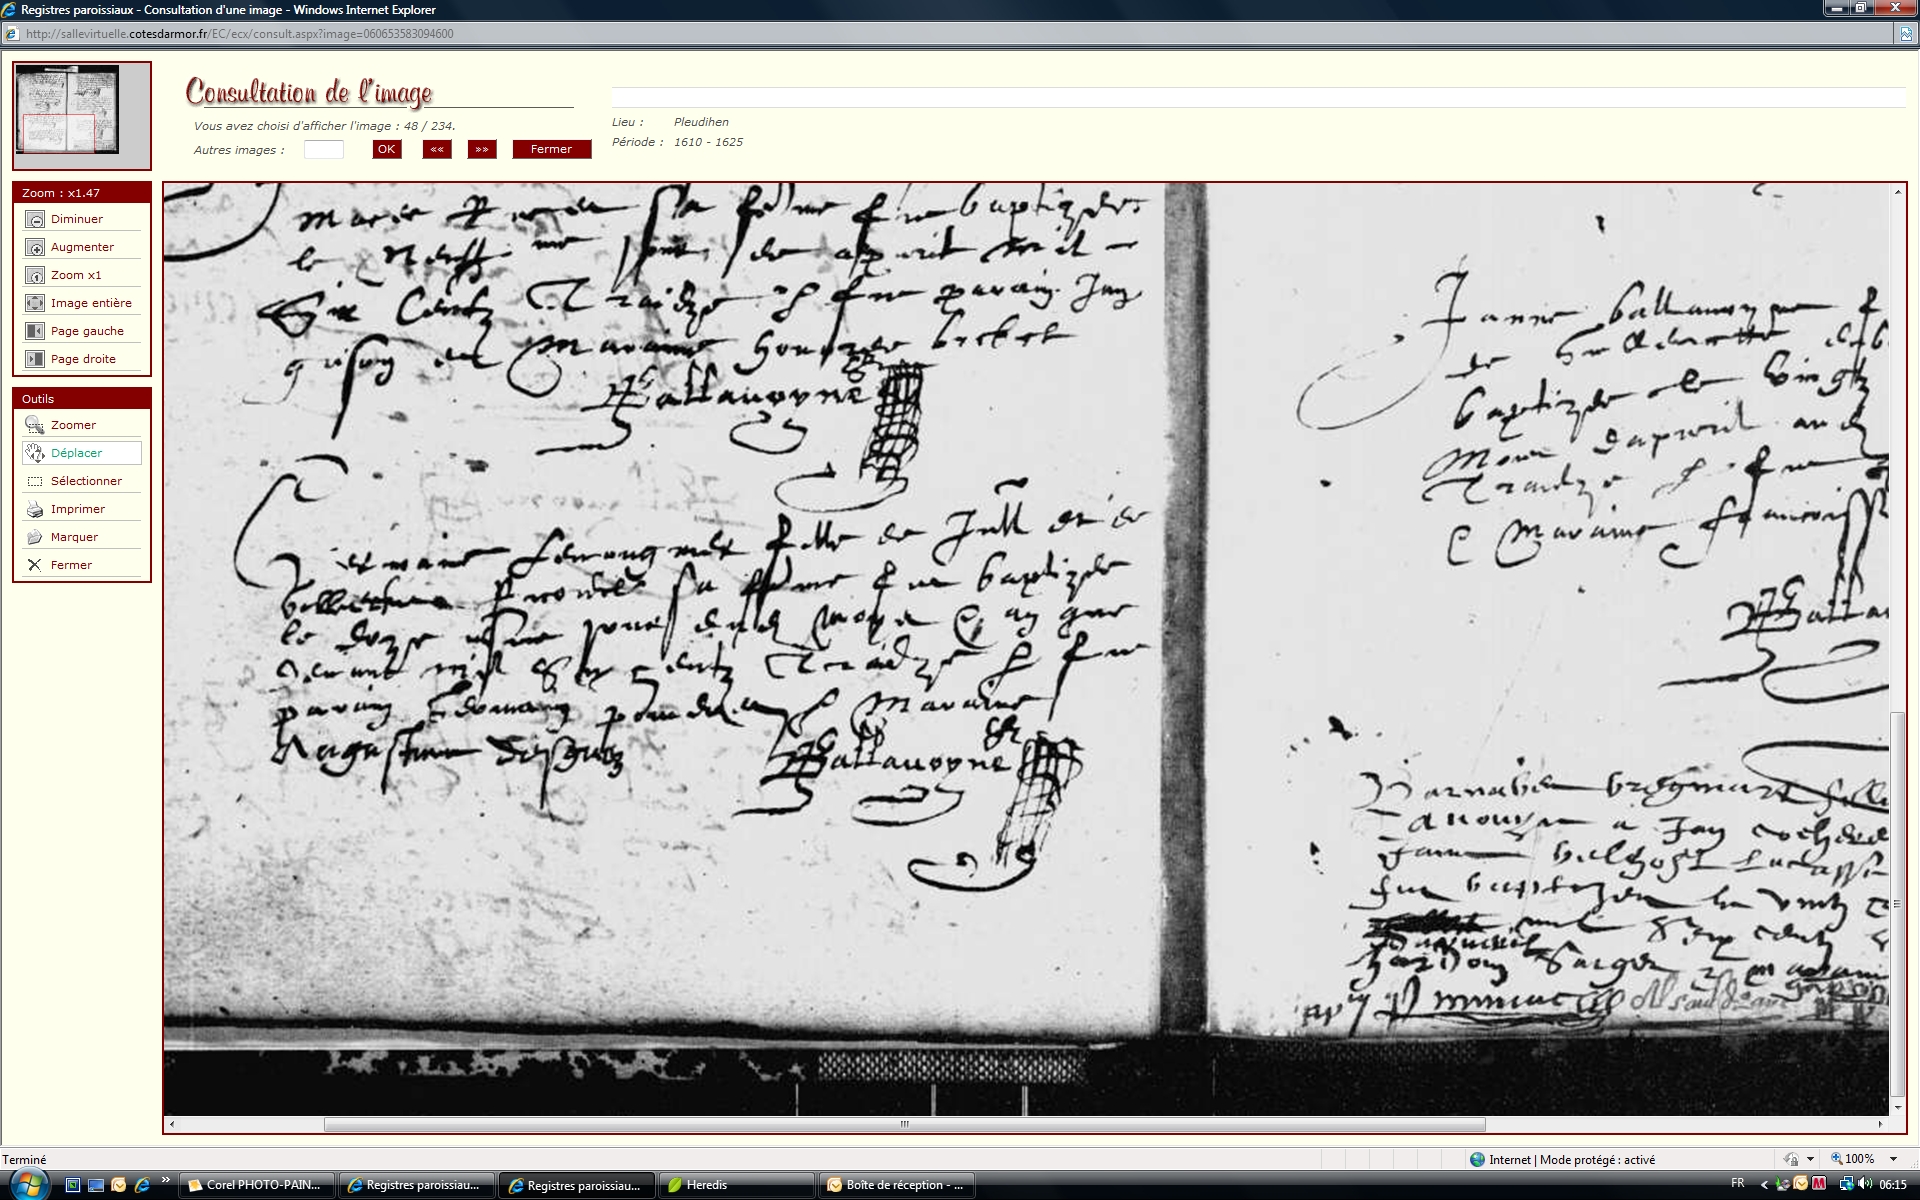The height and width of the screenshot is (1200, 1920).
Task: Print the image with Imprimer
Action: 35,510
